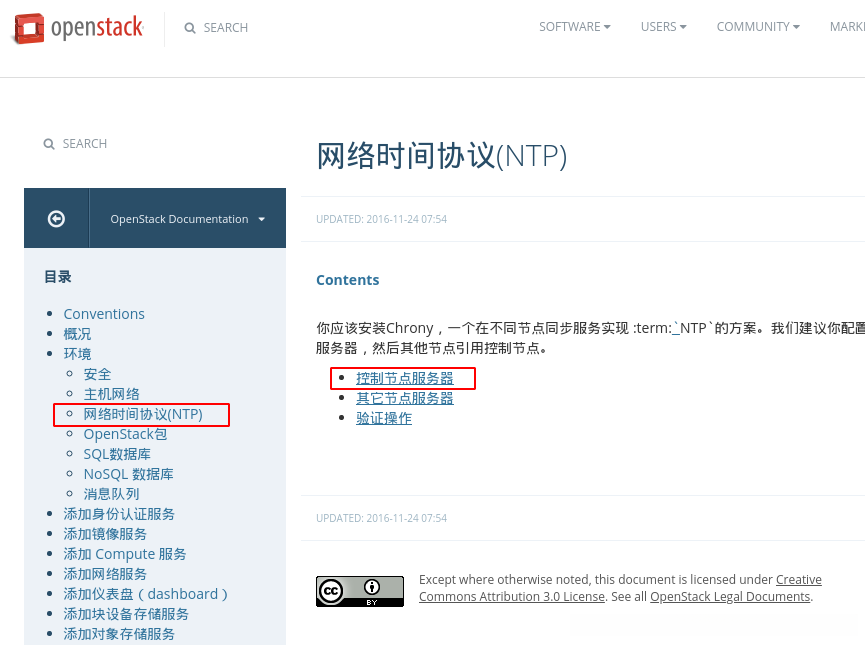Expand the OpenStack Documentation dropdown
865x645 pixels.
pos(188,219)
